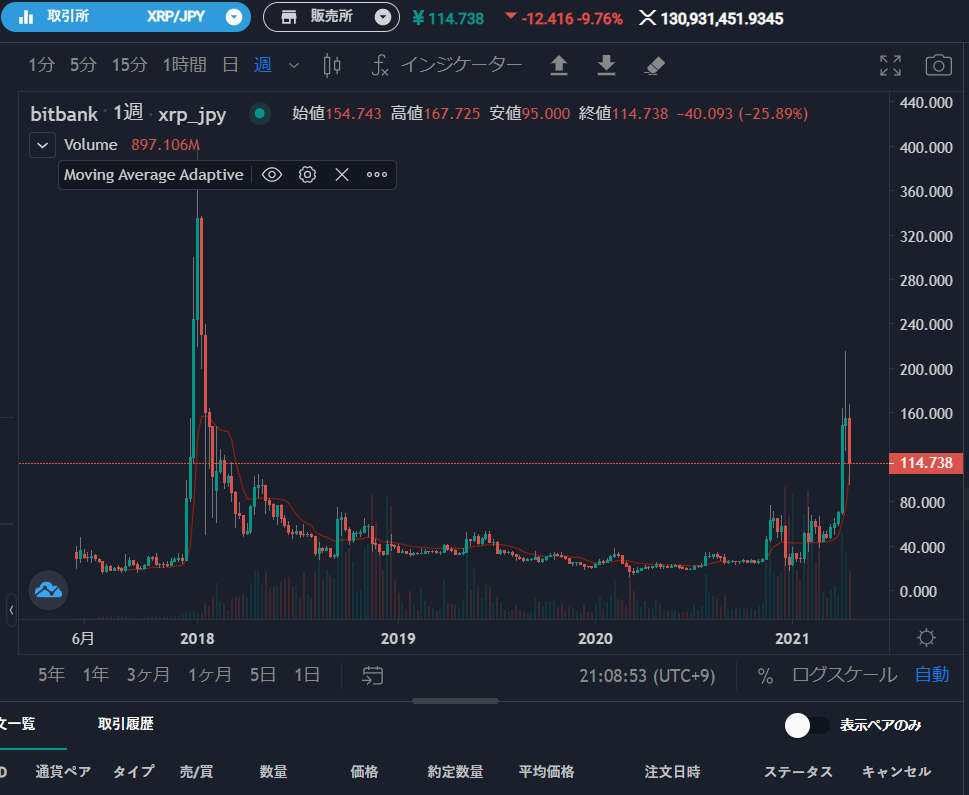Click the time zone clock 21:08:53 (UTC+9)
The height and width of the screenshot is (795, 969).
(x=647, y=676)
